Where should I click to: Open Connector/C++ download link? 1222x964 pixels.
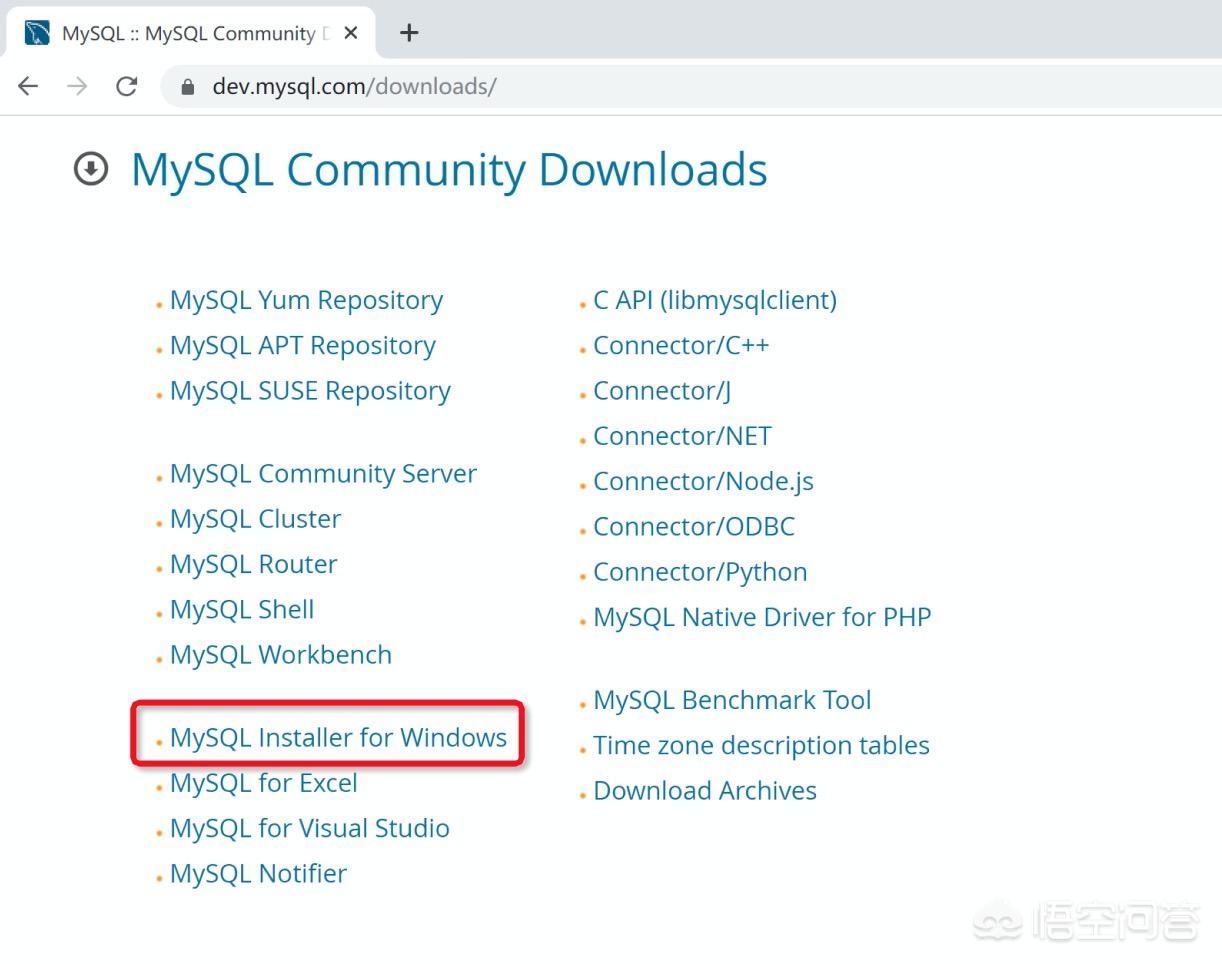tap(681, 345)
